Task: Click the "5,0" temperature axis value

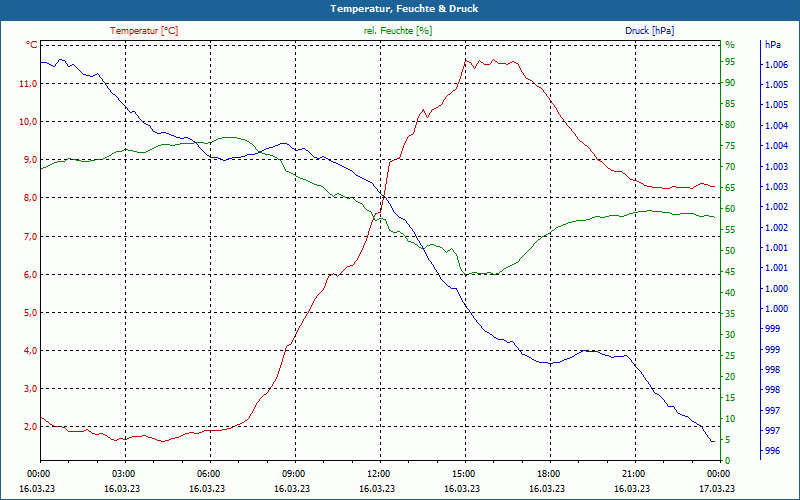Action: click(x=30, y=312)
